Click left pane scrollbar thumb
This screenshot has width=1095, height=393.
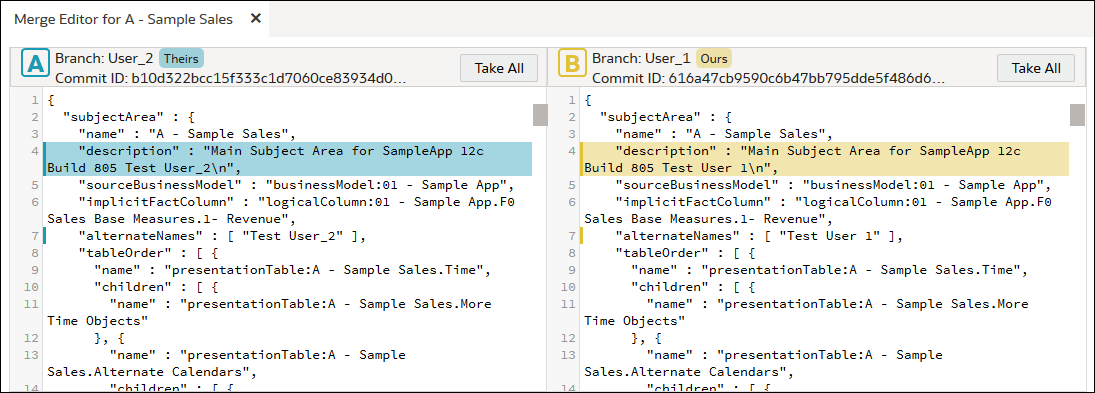pyautogui.click(x=540, y=114)
